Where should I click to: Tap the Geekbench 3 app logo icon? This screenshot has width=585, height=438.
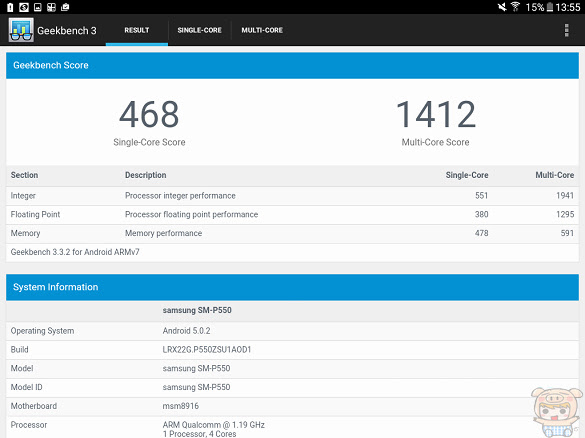21,30
